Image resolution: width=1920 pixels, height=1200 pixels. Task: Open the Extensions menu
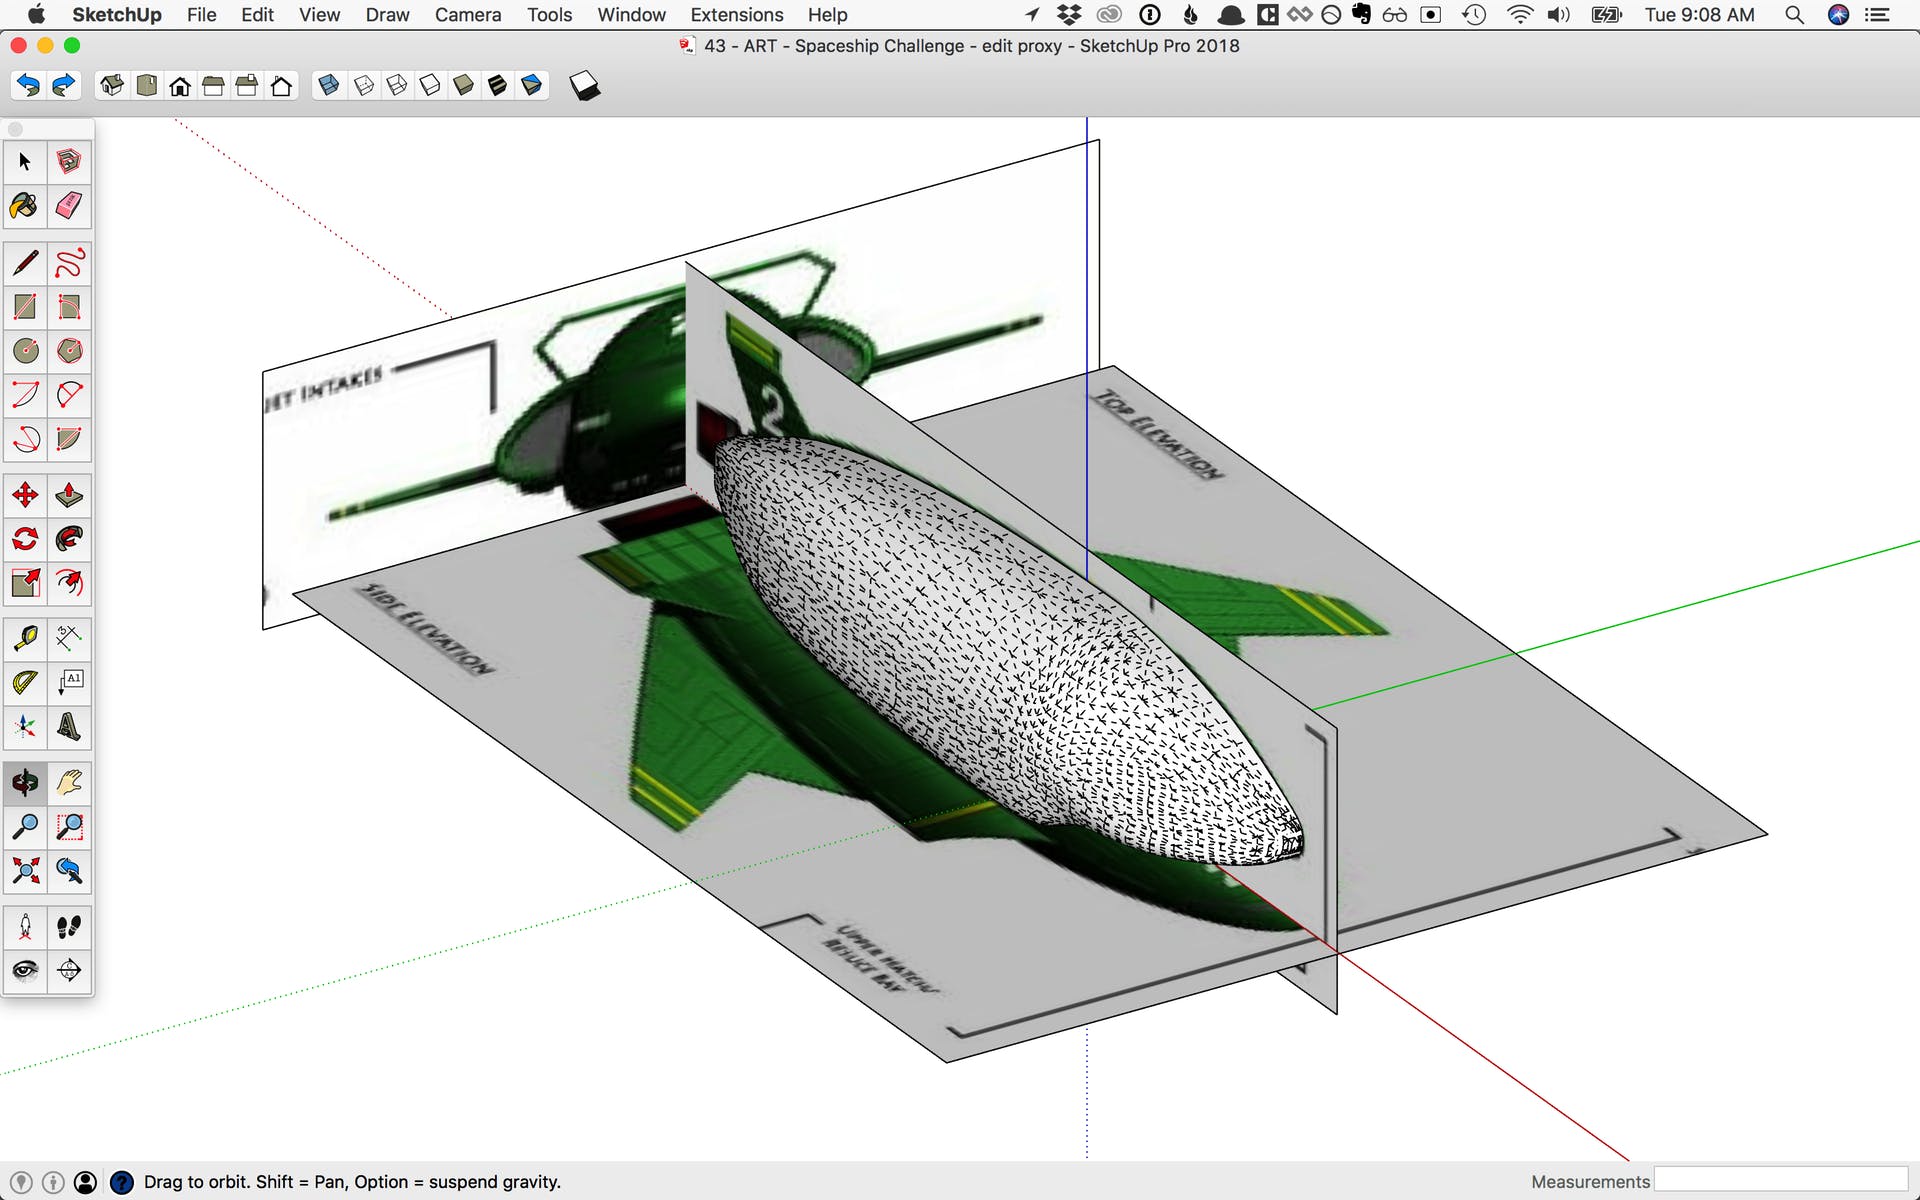coord(736,15)
